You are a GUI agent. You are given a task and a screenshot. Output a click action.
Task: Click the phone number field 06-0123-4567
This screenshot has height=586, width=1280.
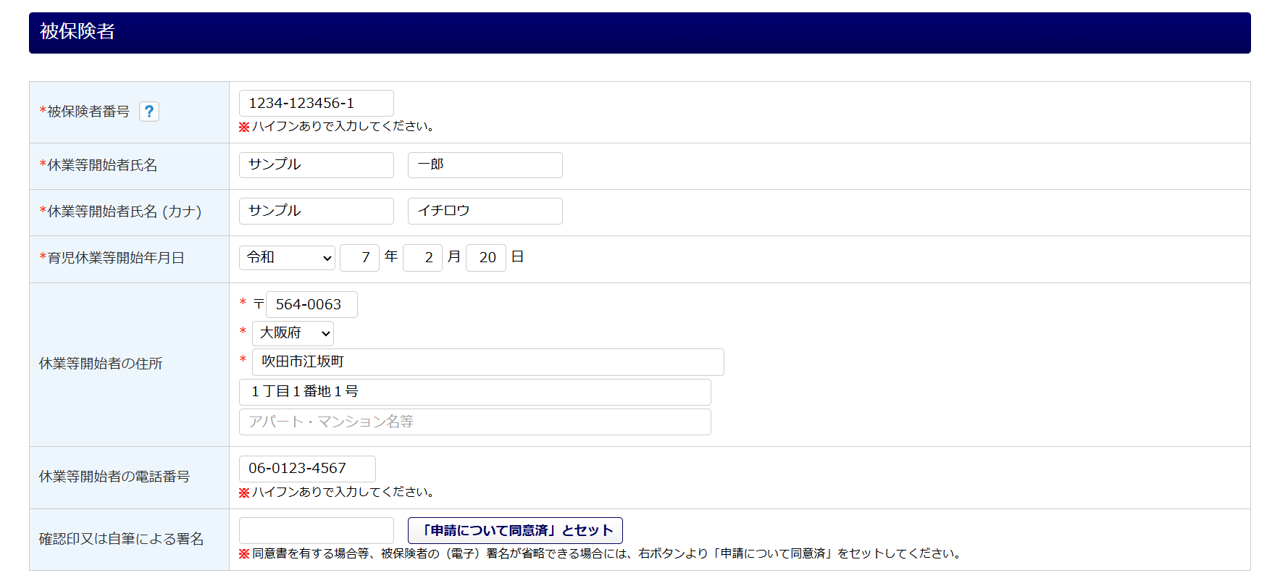coord(307,469)
